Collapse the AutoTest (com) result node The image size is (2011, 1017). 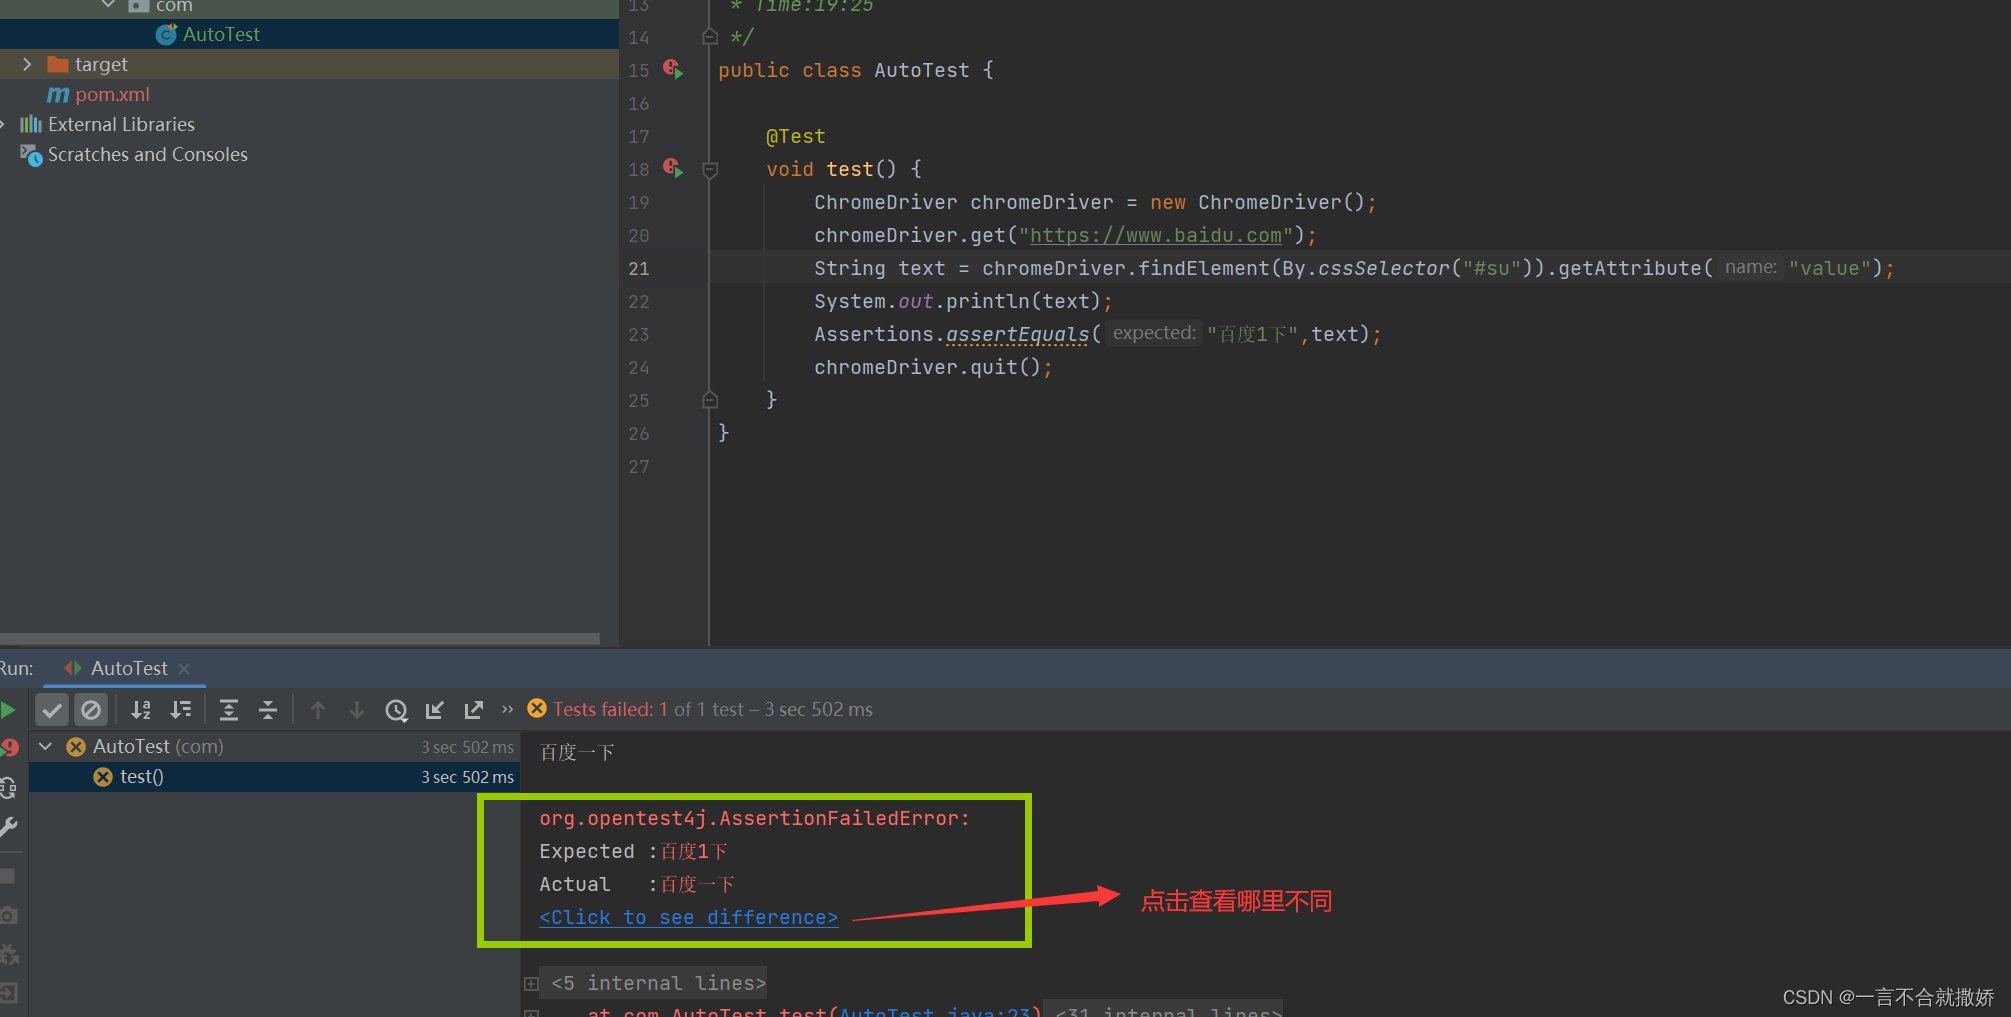tap(45, 747)
